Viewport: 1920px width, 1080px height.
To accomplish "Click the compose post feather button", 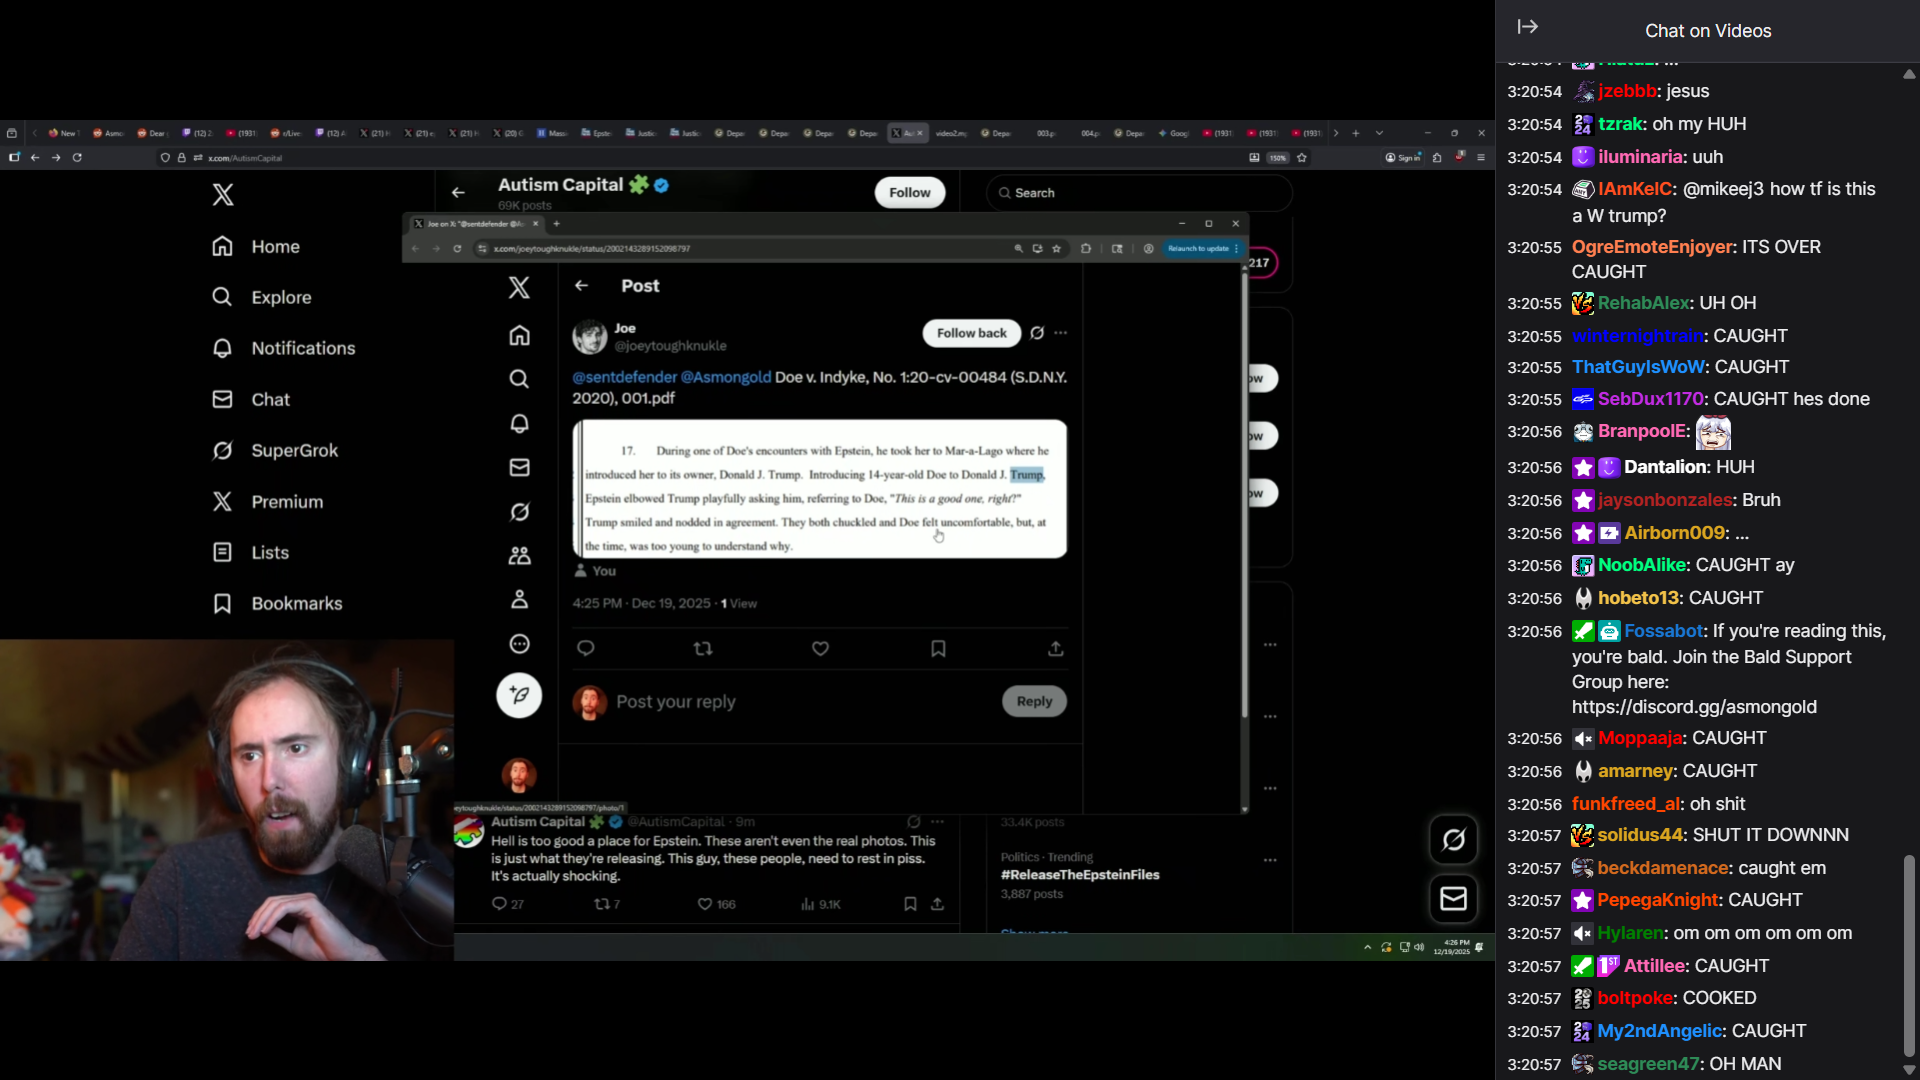I will click(x=519, y=695).
